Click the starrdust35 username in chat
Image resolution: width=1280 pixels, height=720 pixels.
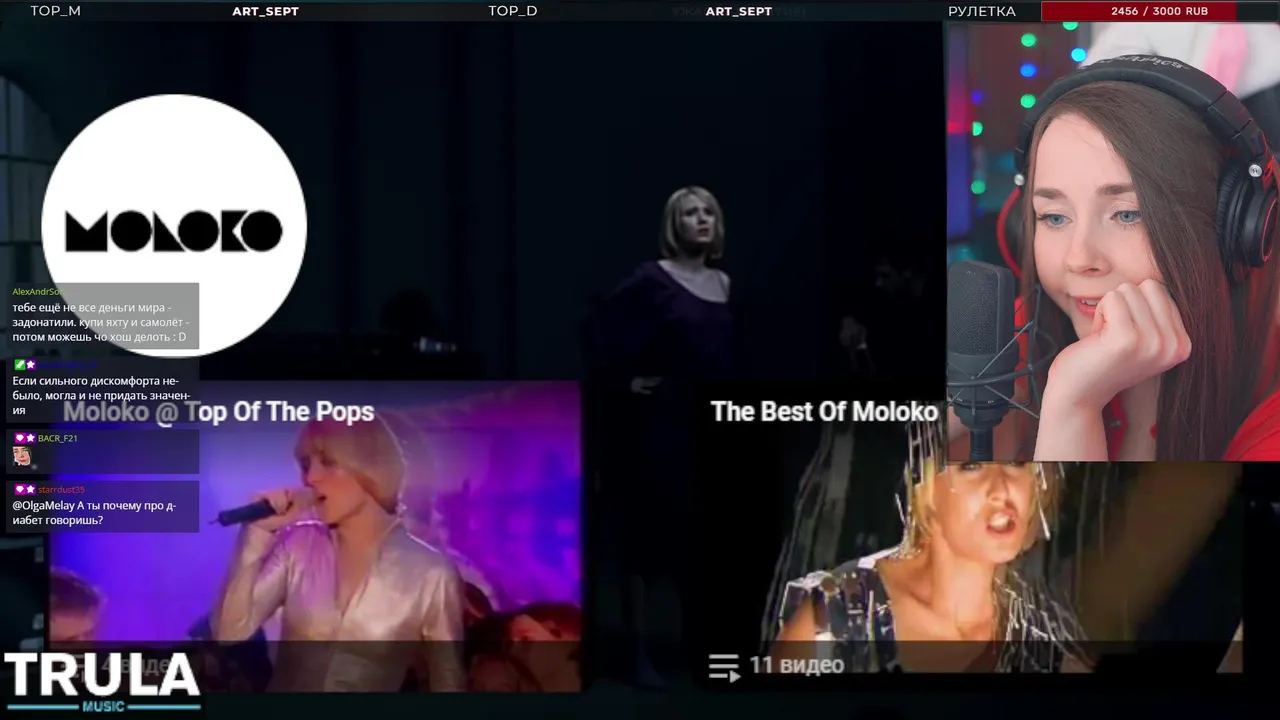pos(61,490)
